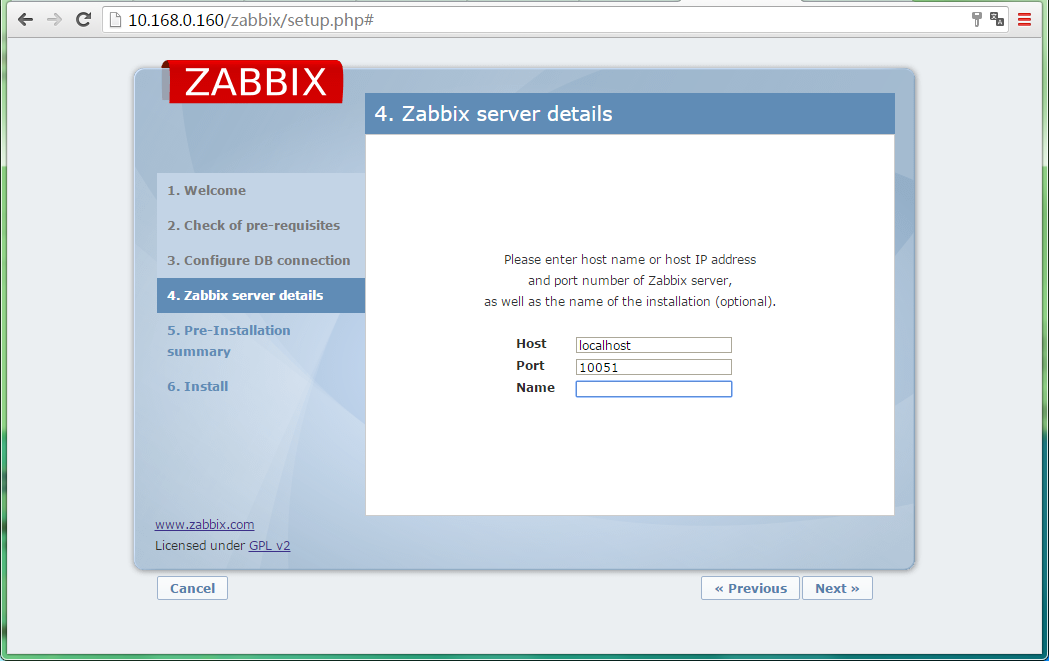Go back using browser back arrow

tap(25, 19)
